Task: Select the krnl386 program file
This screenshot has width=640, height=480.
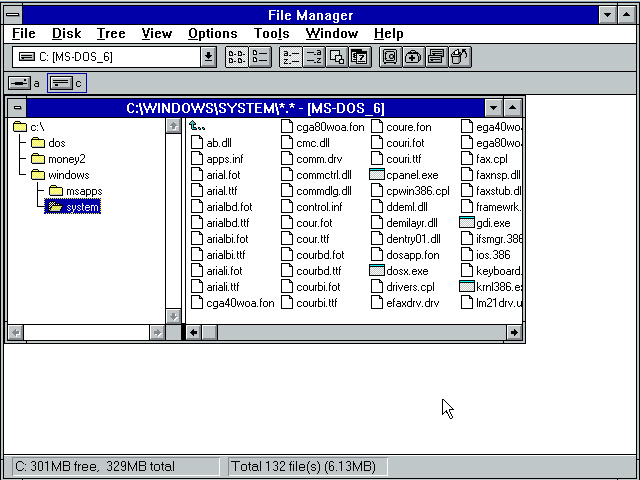Action: click(491, 287)
